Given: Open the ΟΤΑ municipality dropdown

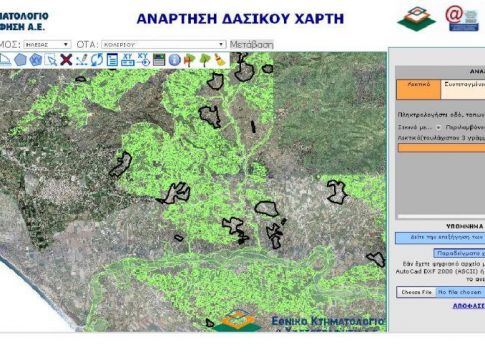Looking at the screenshot, I should (163, 44).
